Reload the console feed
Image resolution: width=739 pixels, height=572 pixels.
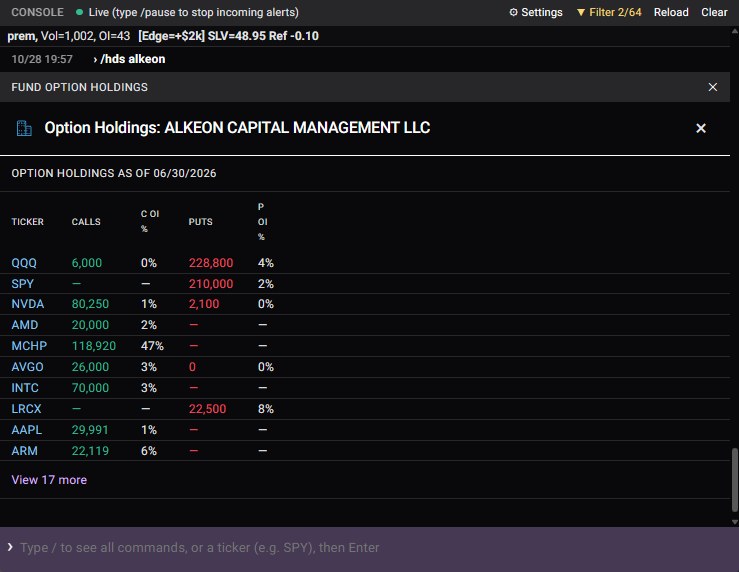pyautogui.click(x=671, y=12)
